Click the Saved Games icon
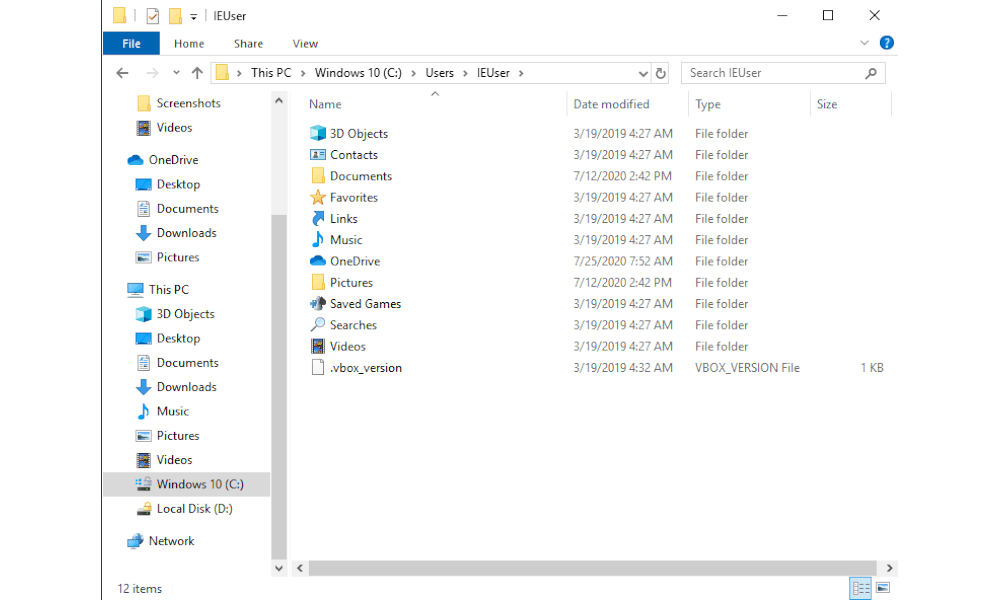The height and width of the screenshot is (600, 1000). tap(318, 304)
